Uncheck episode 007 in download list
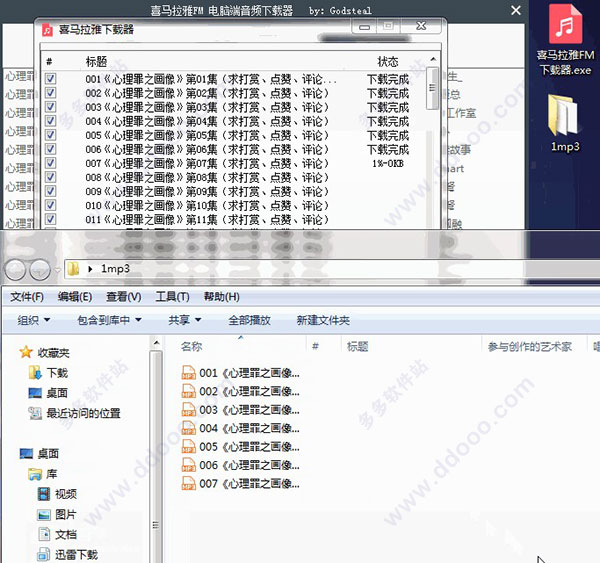Screen dimensions: 600x563 pos(51,163)
